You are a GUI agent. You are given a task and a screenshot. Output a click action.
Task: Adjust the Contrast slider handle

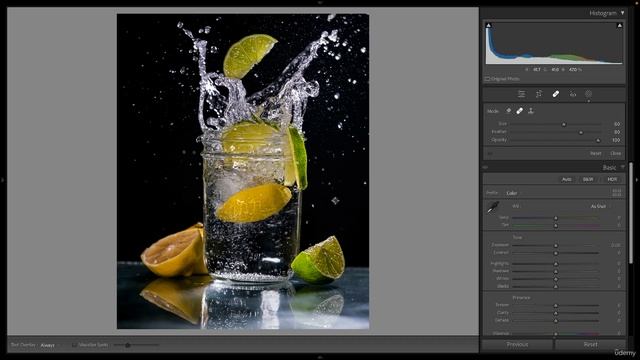tap(556, 253)
